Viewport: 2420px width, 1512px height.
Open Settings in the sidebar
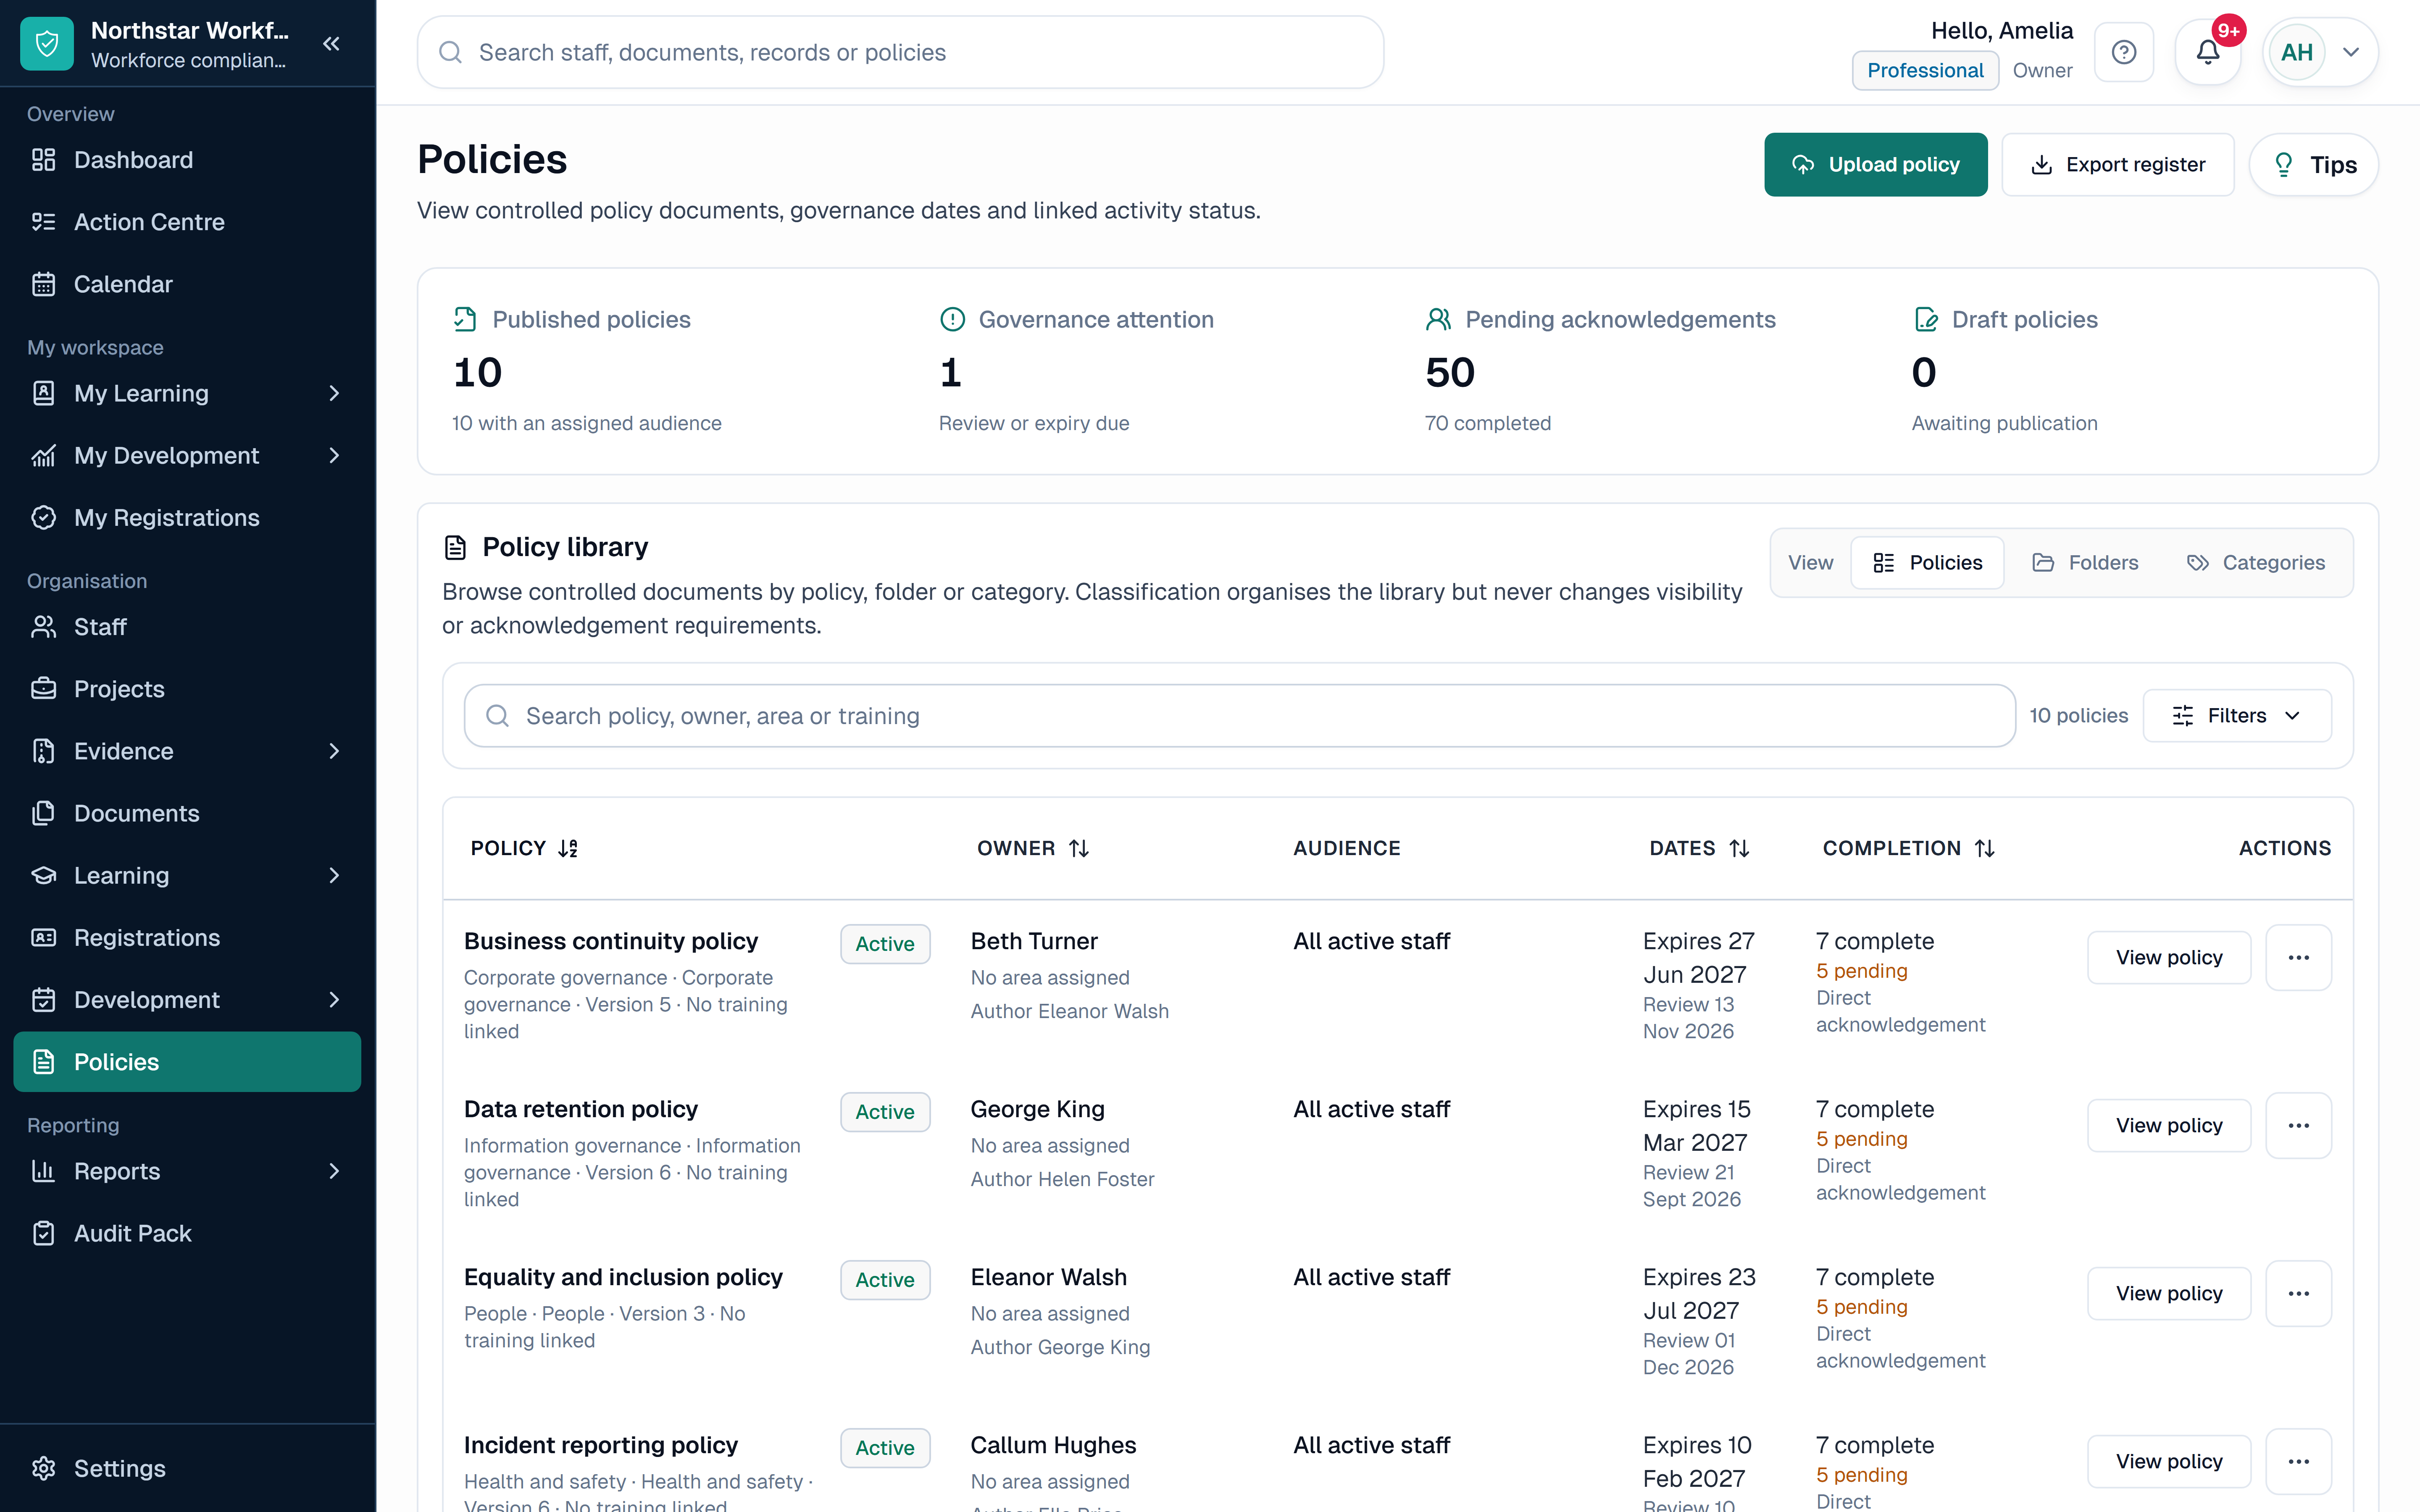click(187, 1468)
